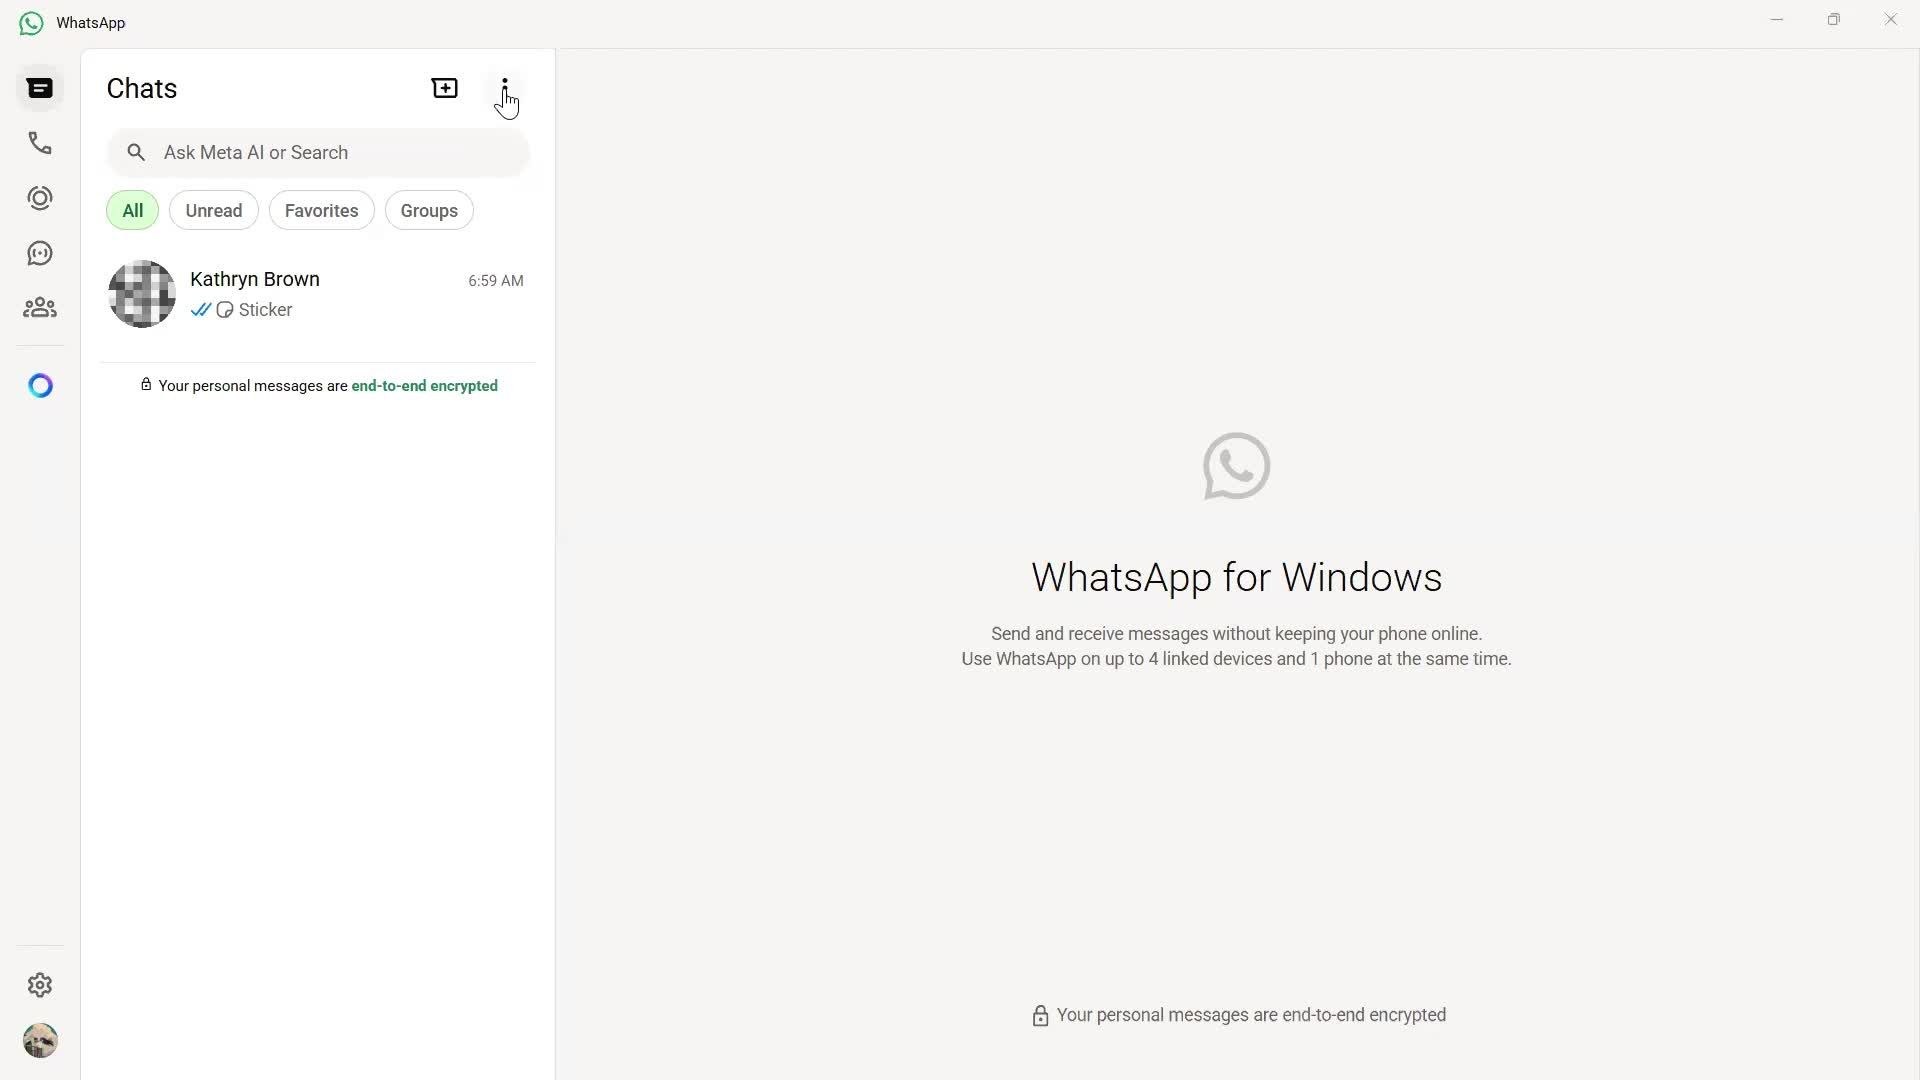Open the end-to-end encrypted link

424,385
